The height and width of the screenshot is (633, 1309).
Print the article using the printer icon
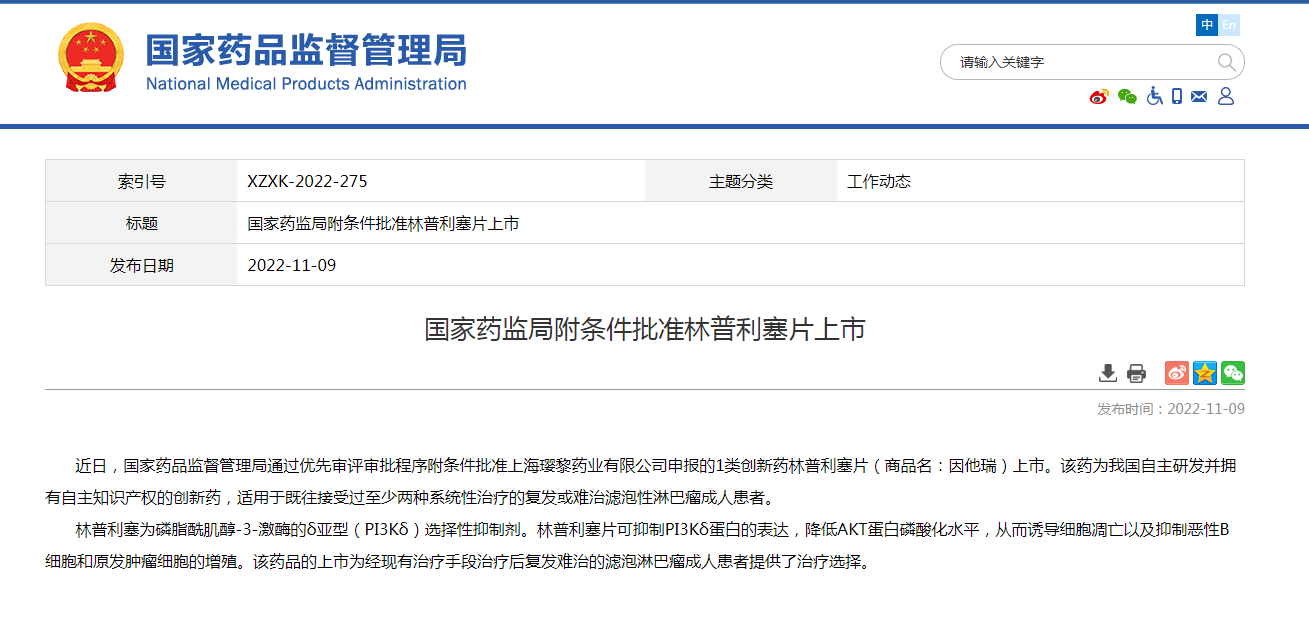[1136, 373]
